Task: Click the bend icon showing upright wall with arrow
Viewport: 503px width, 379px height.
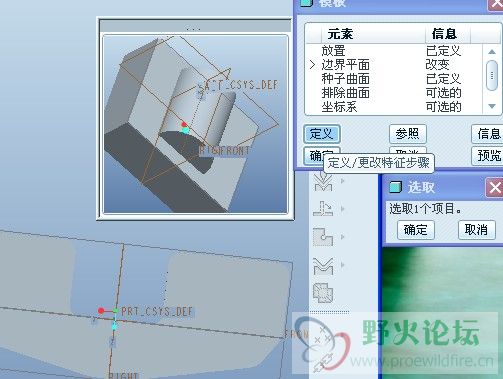Action: click(323, 209)
